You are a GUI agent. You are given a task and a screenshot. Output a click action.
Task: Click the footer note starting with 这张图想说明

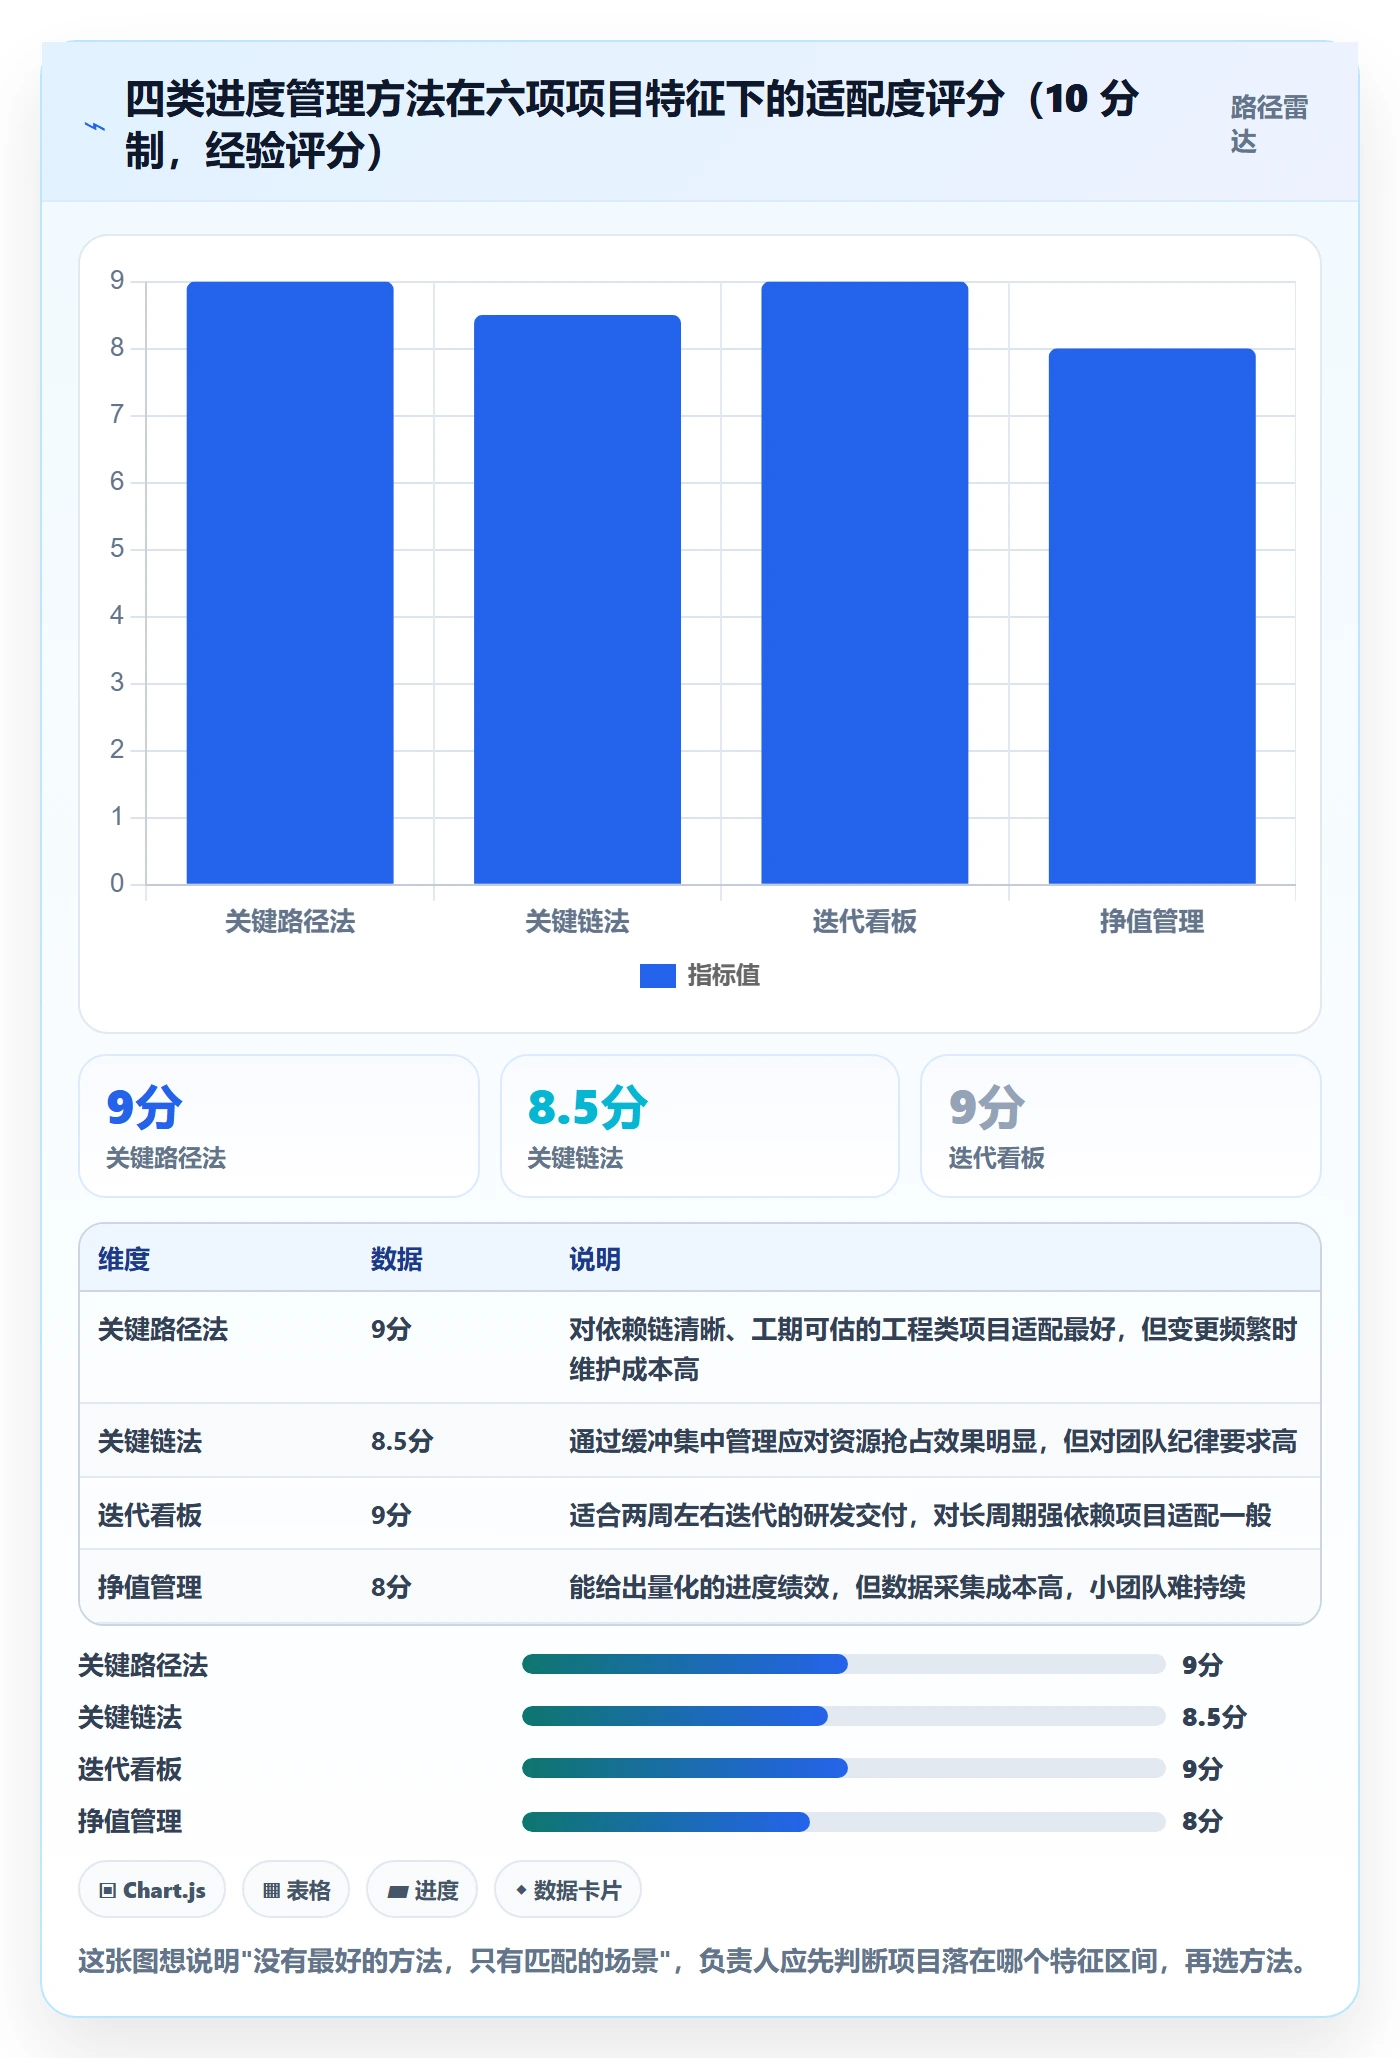pos(694,1960)
